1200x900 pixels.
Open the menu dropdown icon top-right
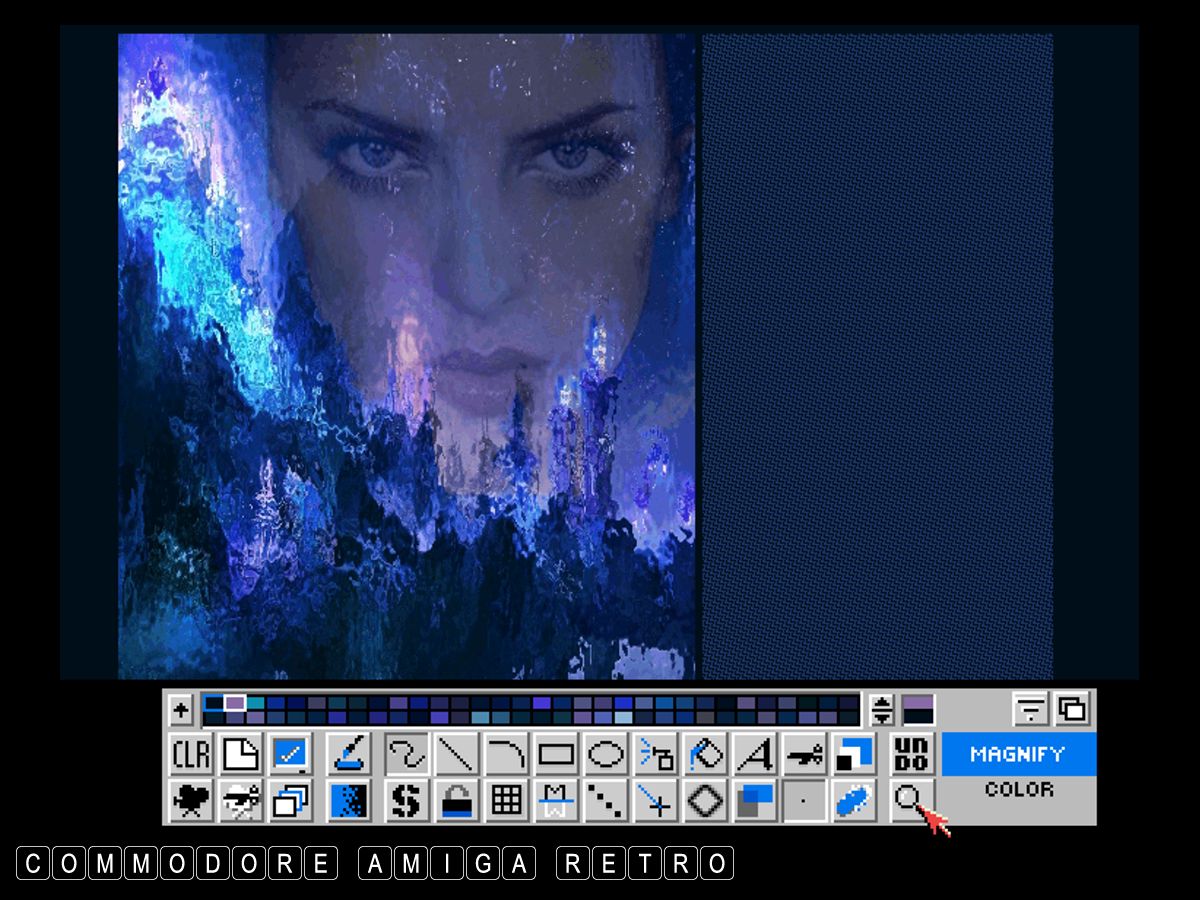coord(1030,709)
